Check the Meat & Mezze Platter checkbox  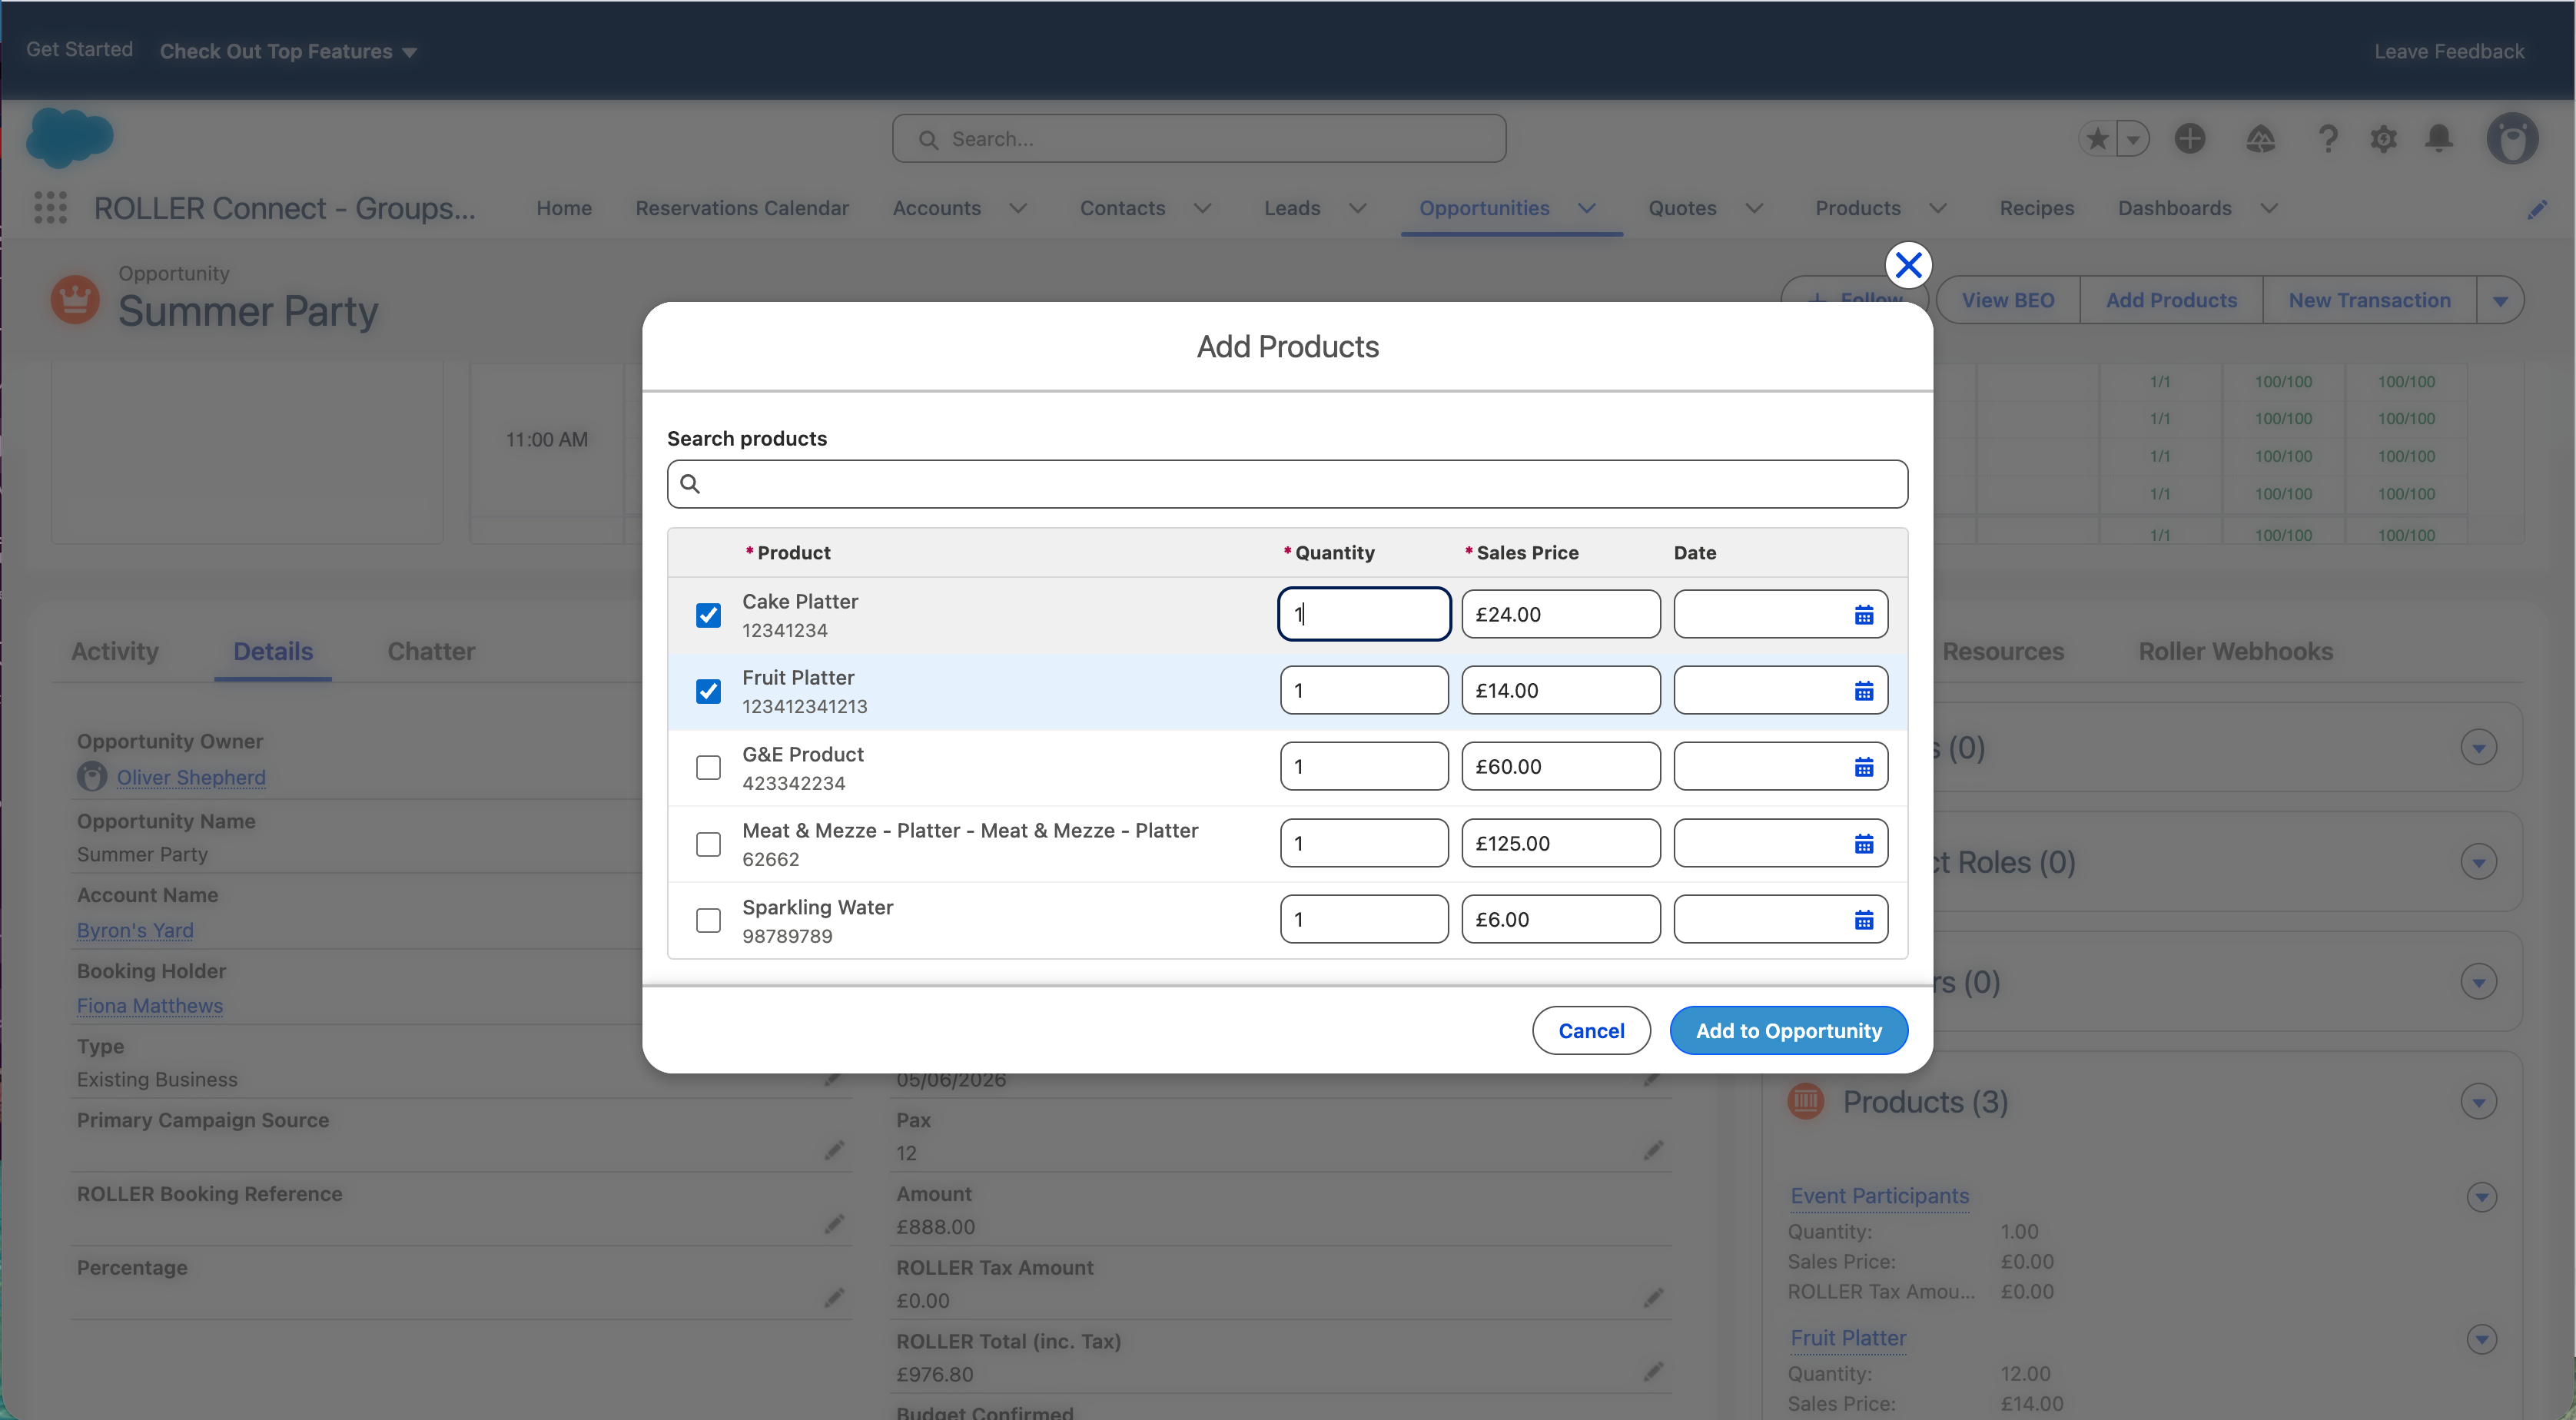708,844
